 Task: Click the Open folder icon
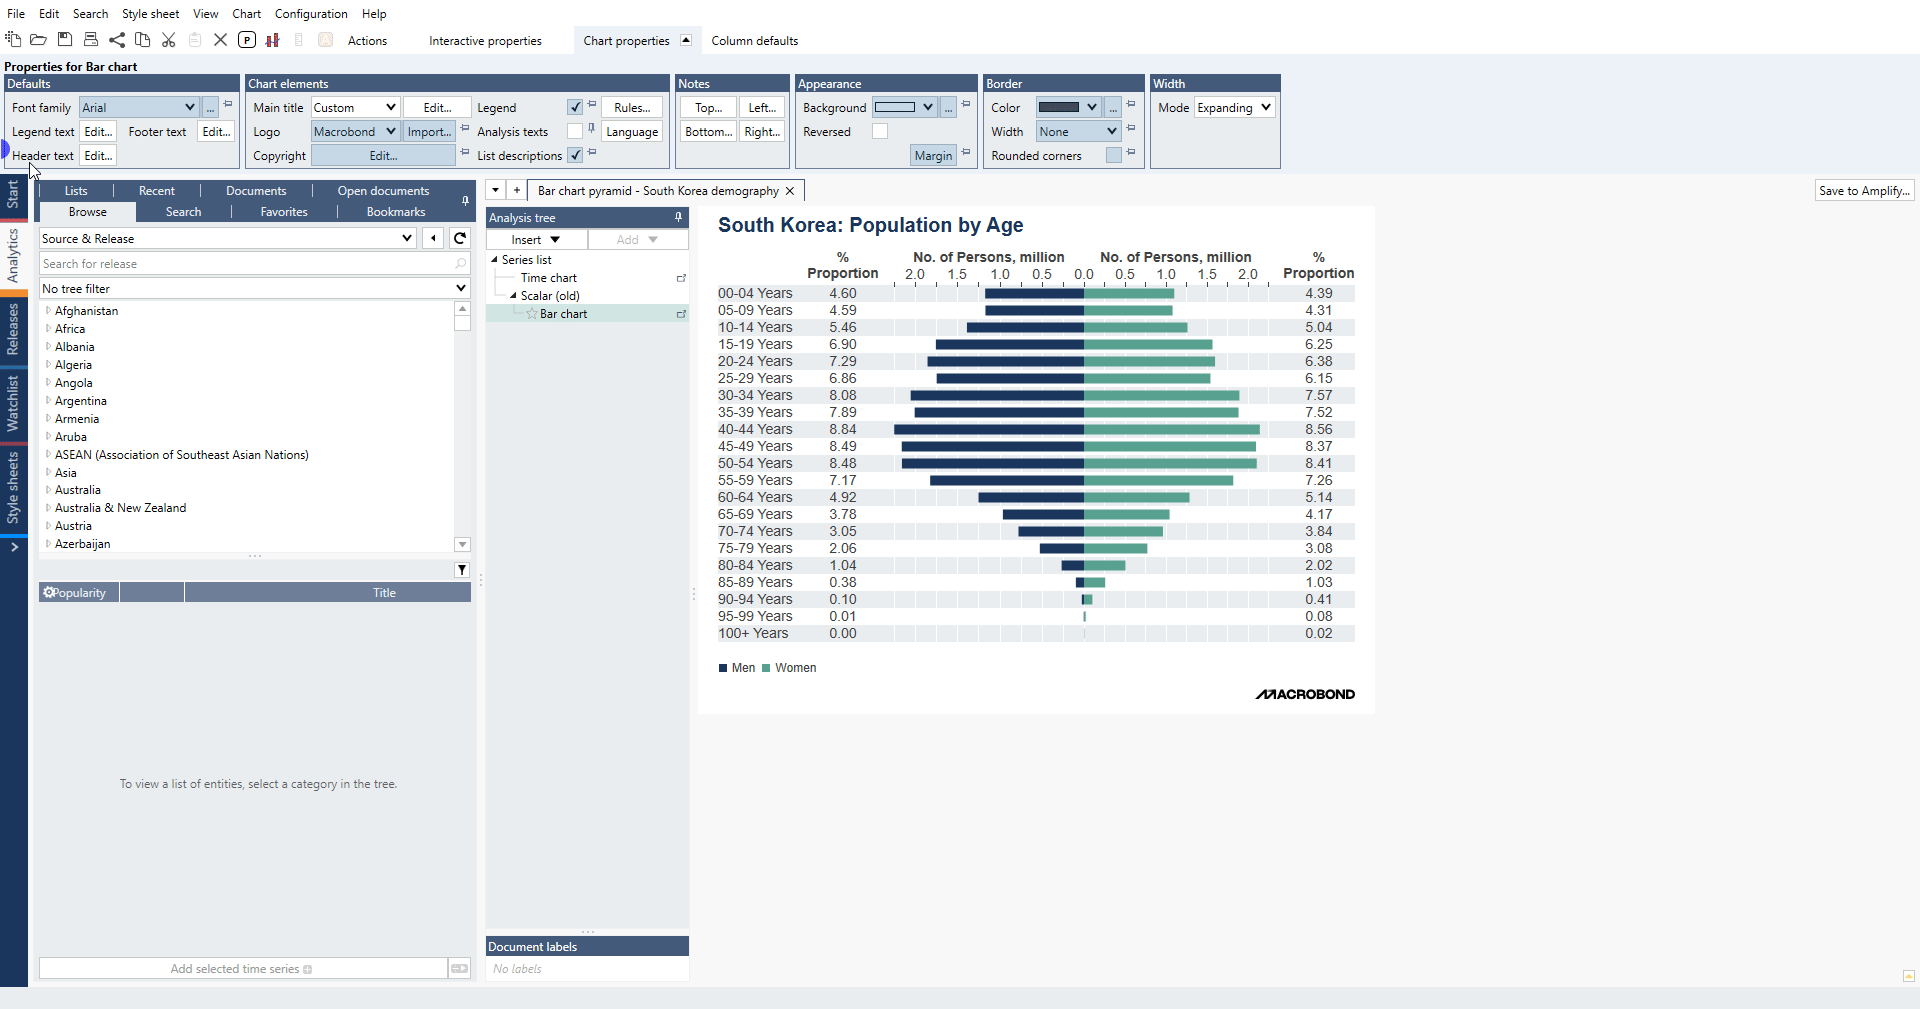click(x=39, y=40)
